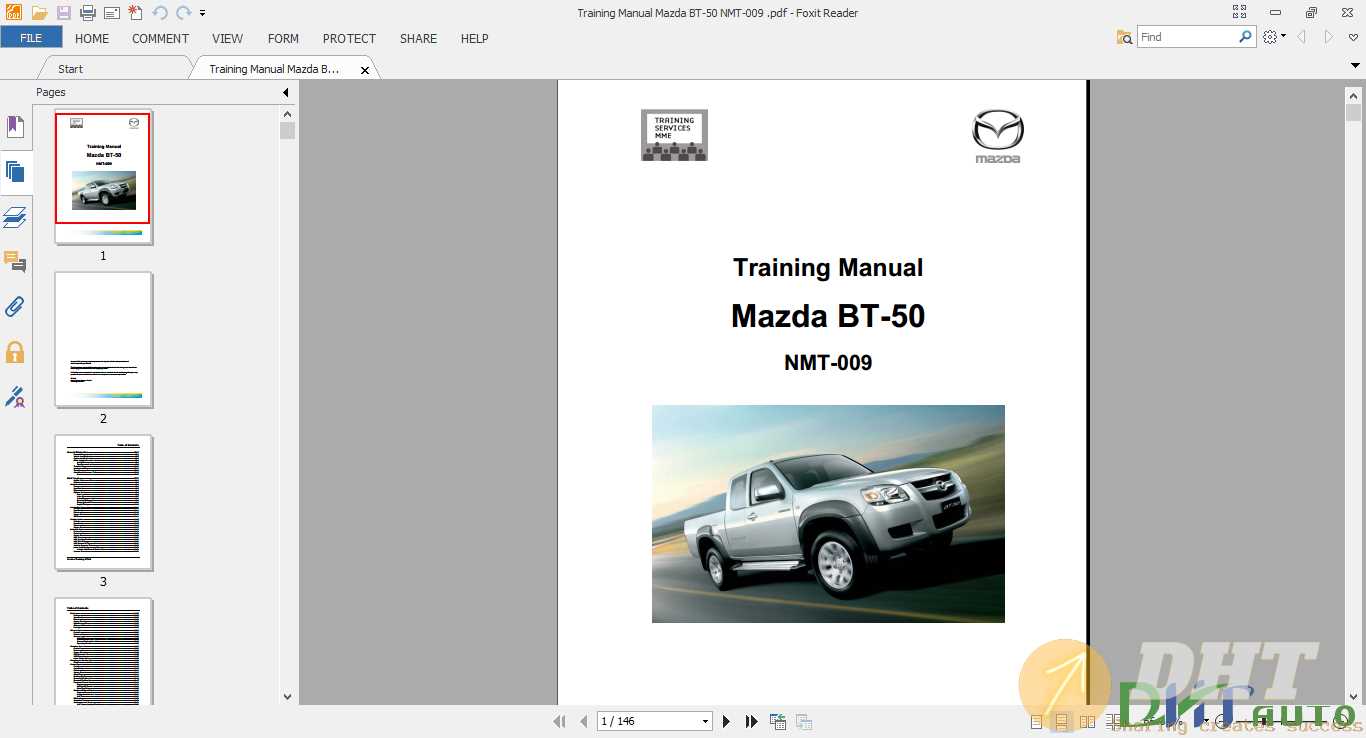This screenshot has height=738, width=1366.
Task: Toggle the four-arrow full screen icon
Action: [1240, 13]
